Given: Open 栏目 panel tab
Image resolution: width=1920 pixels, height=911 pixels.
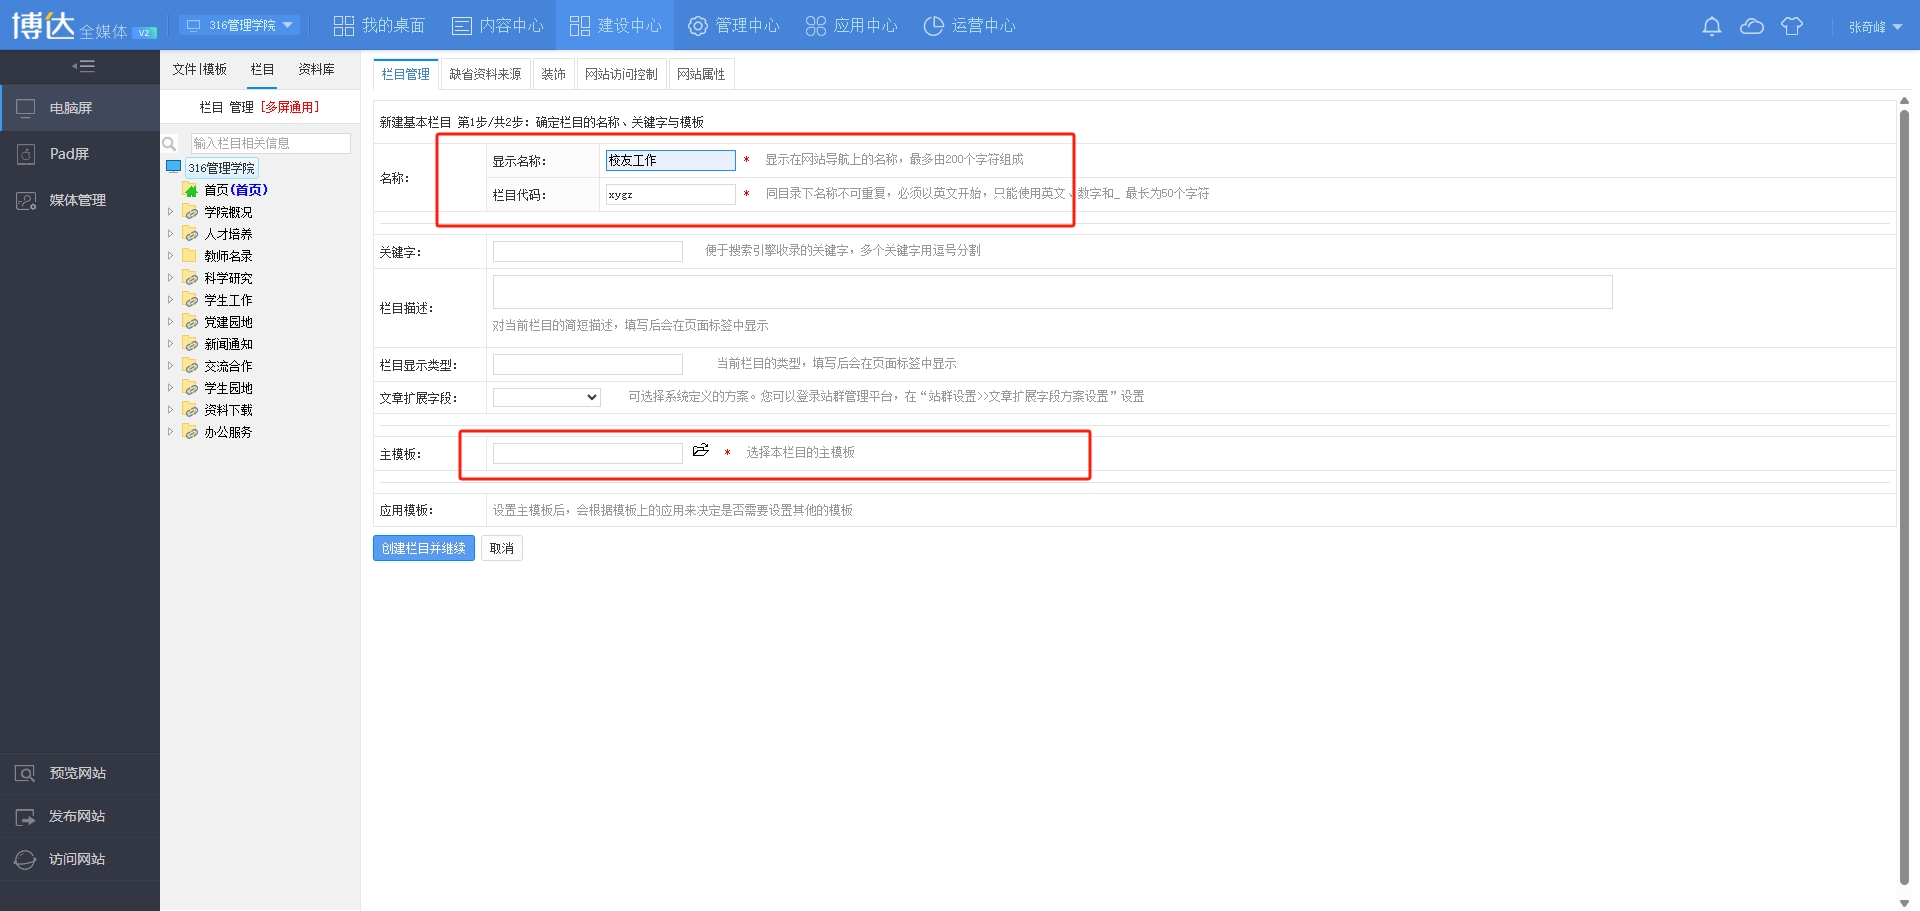Looking at the screenshot, I should (x=262, y=69).
